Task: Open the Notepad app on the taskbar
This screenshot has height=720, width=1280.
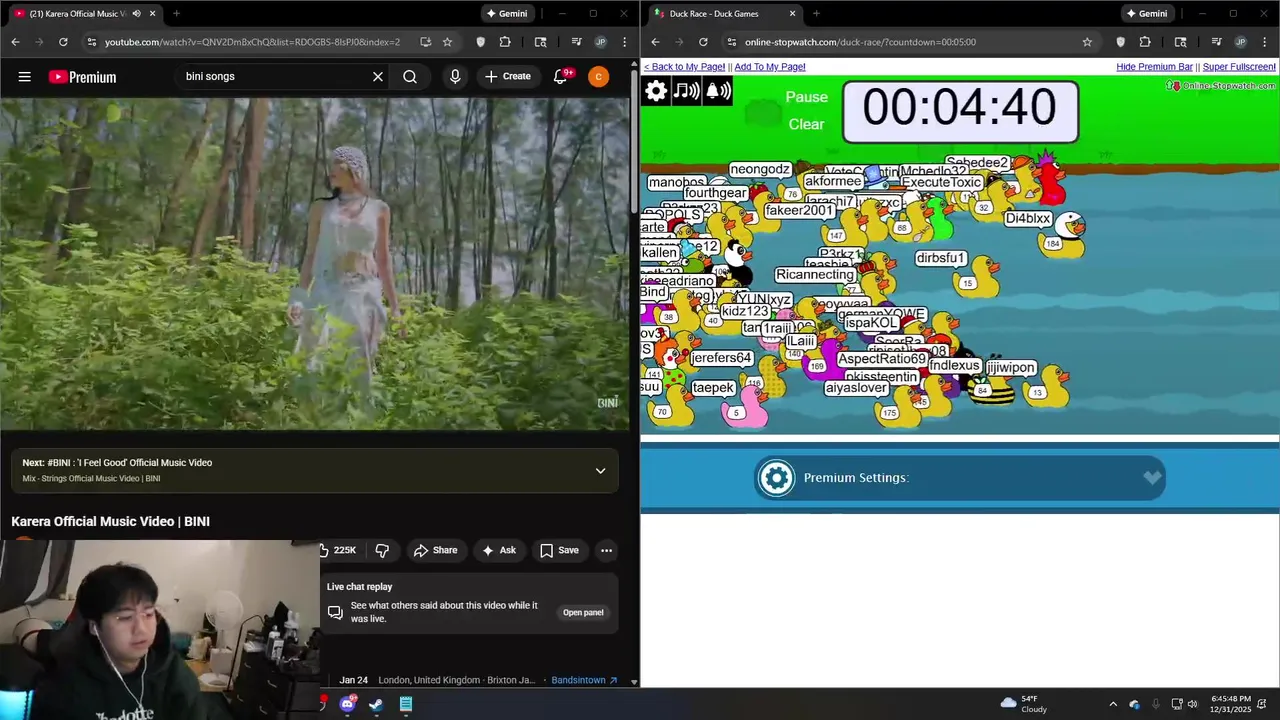Action: pyautogui.click(x=406, y=704)
